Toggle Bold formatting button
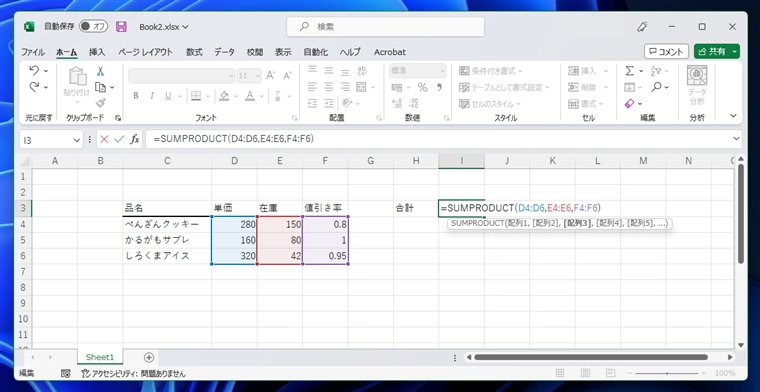This screenshot has width=760, height=392. pos(136,96)
